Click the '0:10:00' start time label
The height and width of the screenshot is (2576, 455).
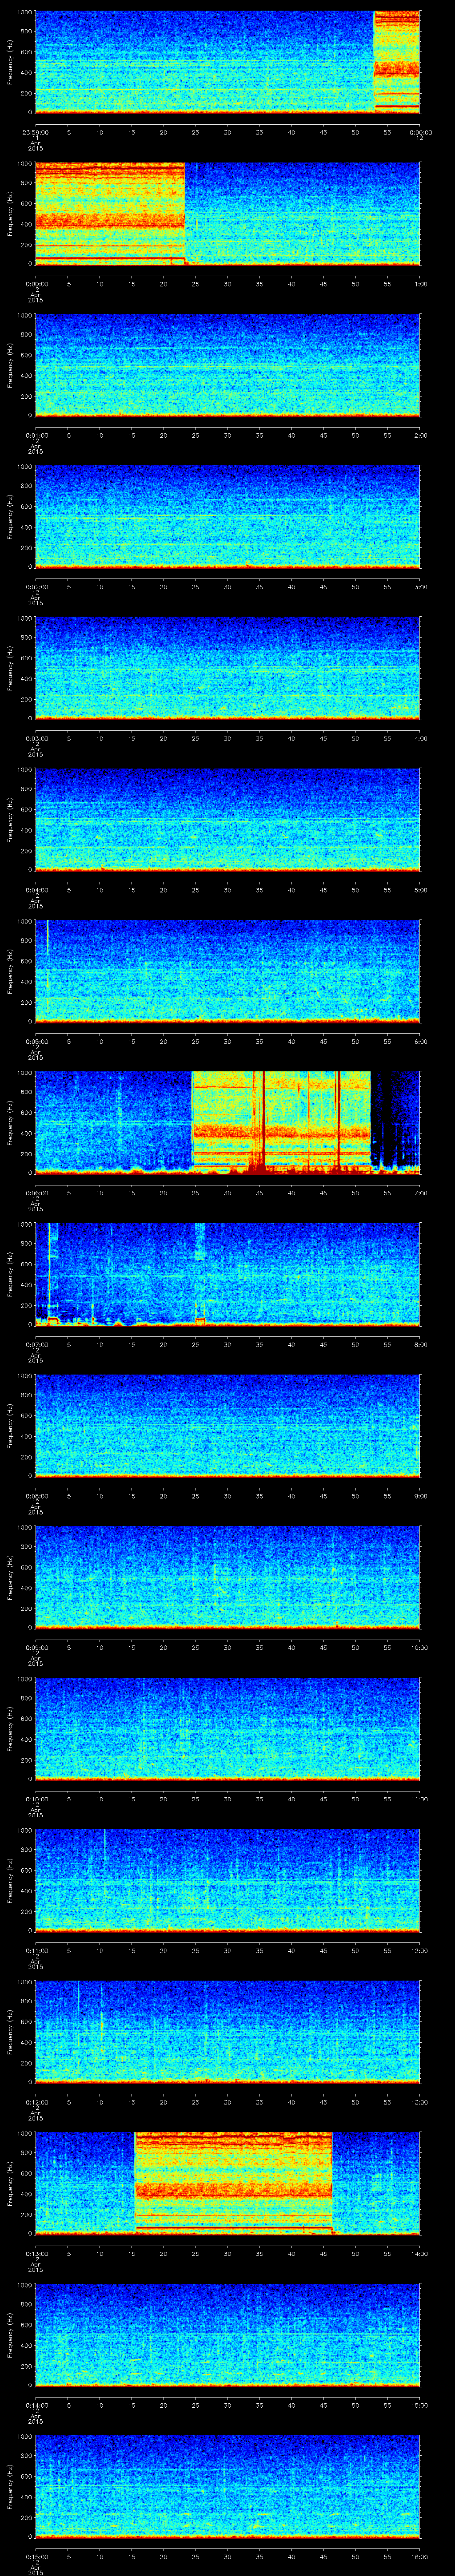pyautogui.click(x=36, y=1798)
